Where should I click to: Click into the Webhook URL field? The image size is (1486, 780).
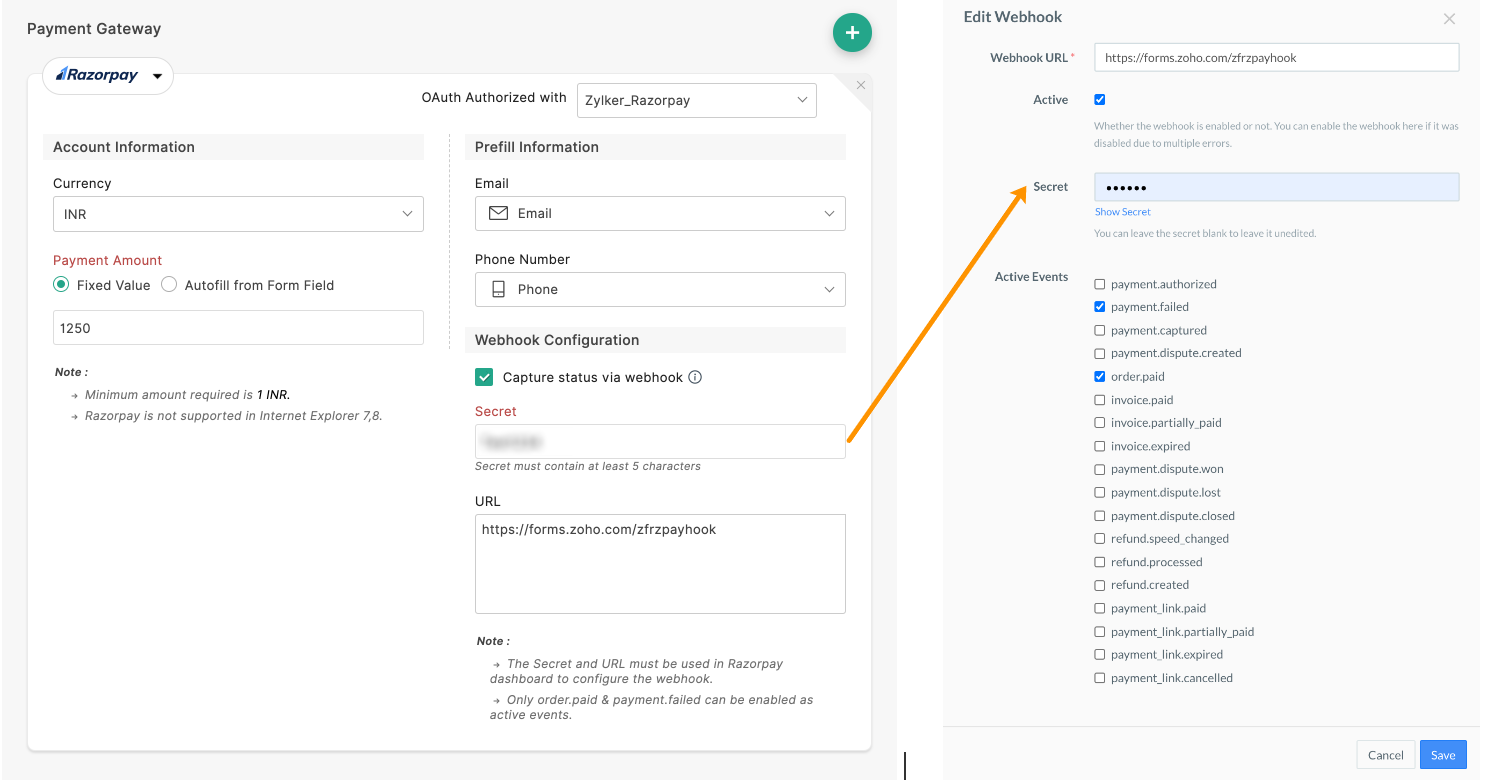click(1276, 58)
